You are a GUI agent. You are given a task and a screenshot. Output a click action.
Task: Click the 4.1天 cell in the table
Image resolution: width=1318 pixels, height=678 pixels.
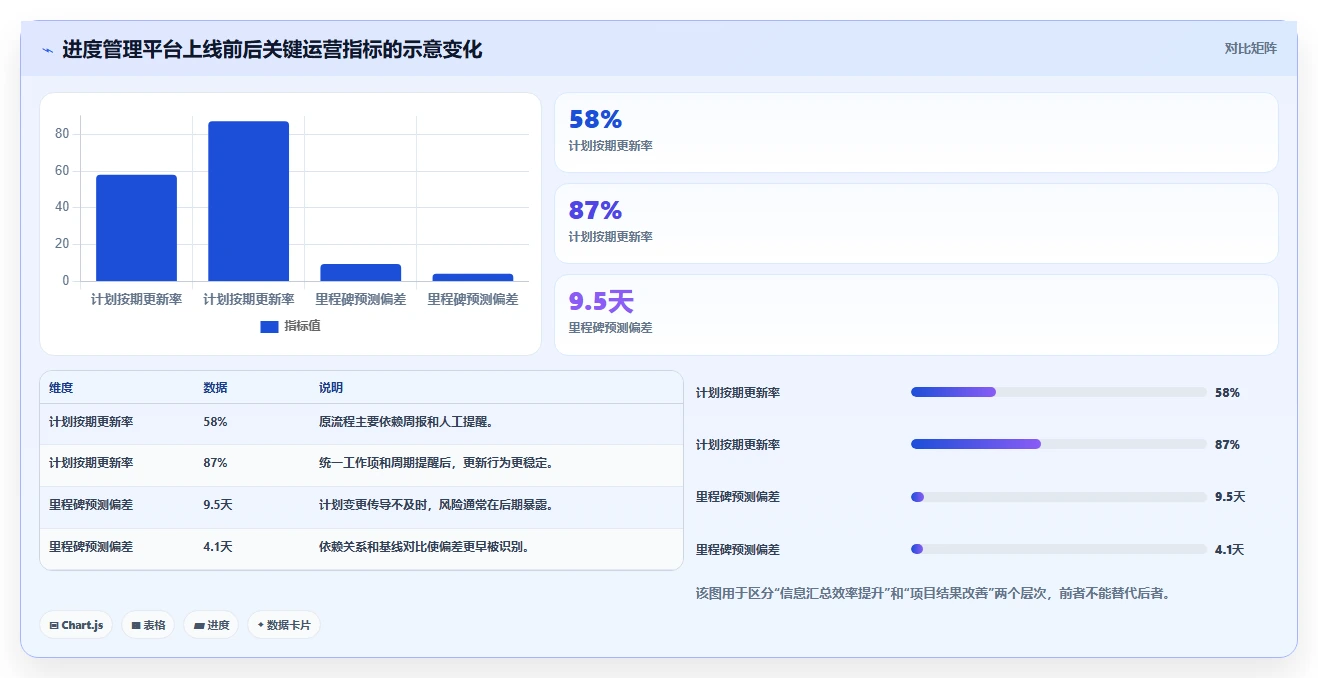pos(217,547)
